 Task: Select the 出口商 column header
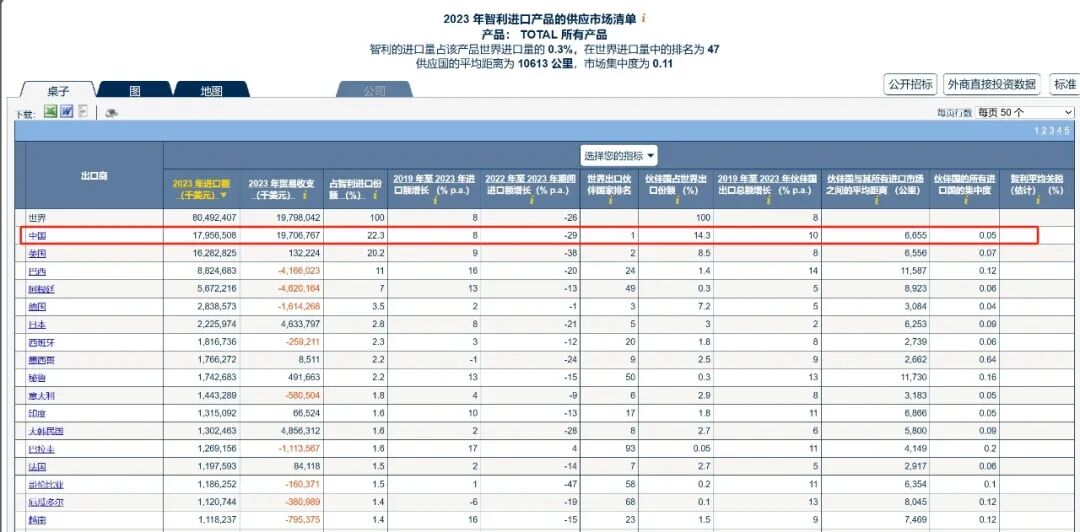[94, 176]
